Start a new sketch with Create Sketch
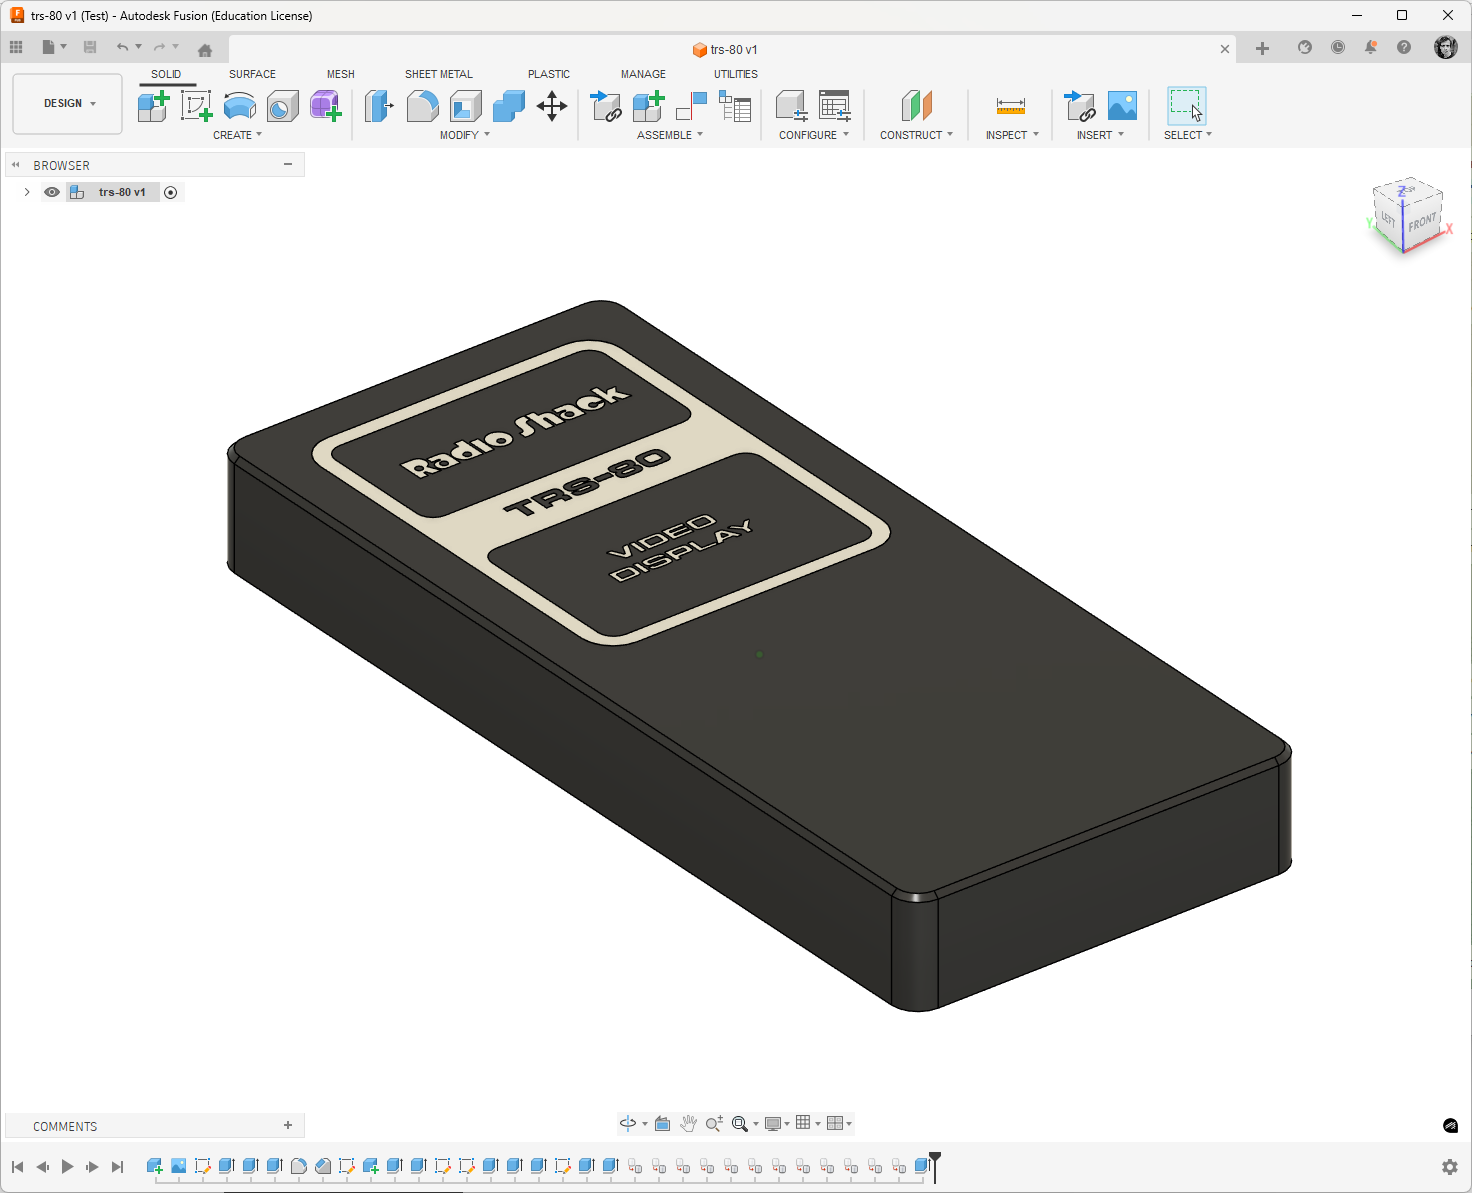The image size is (1472, 1193). [x=196, y=106]
